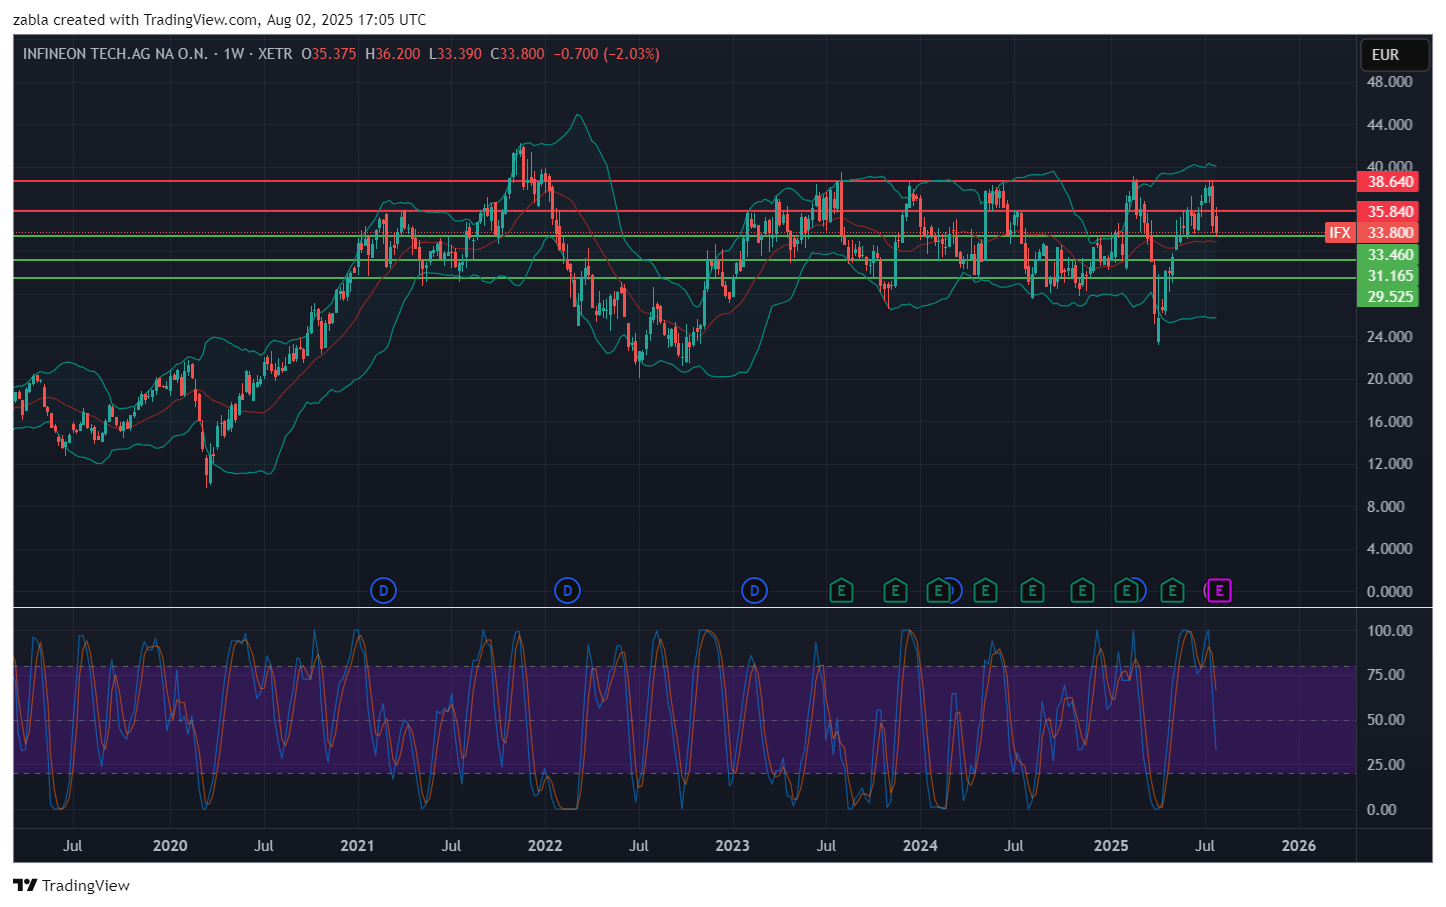Click the leftmost green earnings E marker
The image size is (1446, 907).
pos(841,591)
